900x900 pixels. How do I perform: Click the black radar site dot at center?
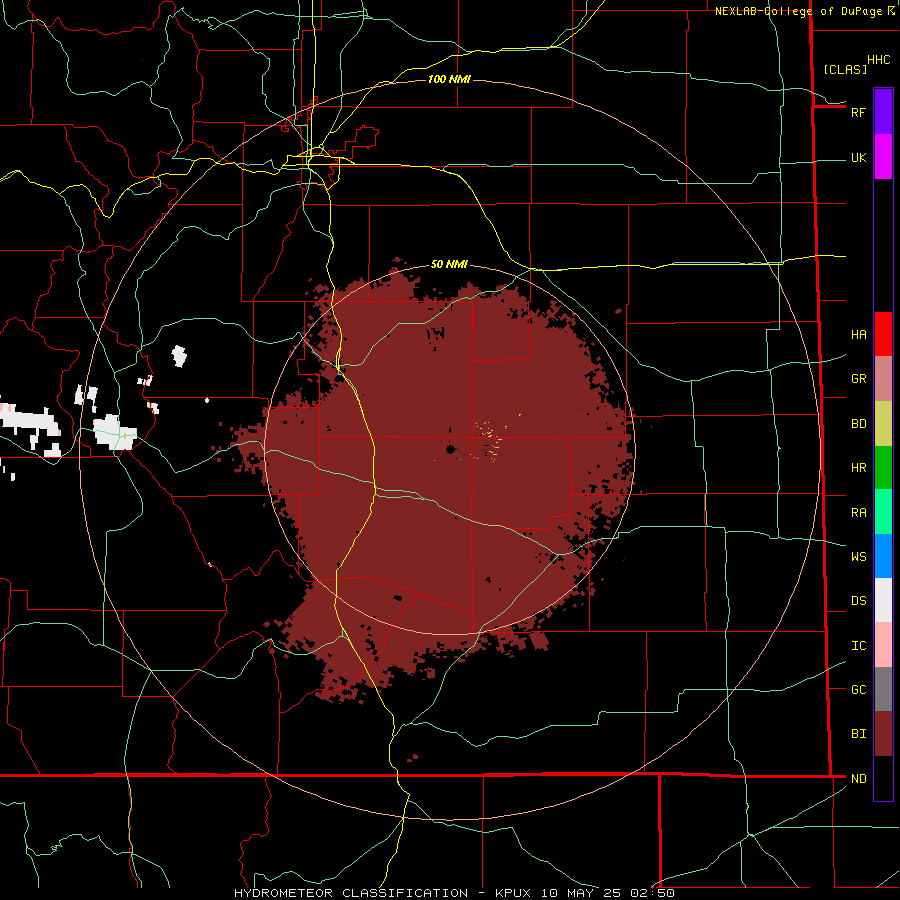click(x=450, y=449)
